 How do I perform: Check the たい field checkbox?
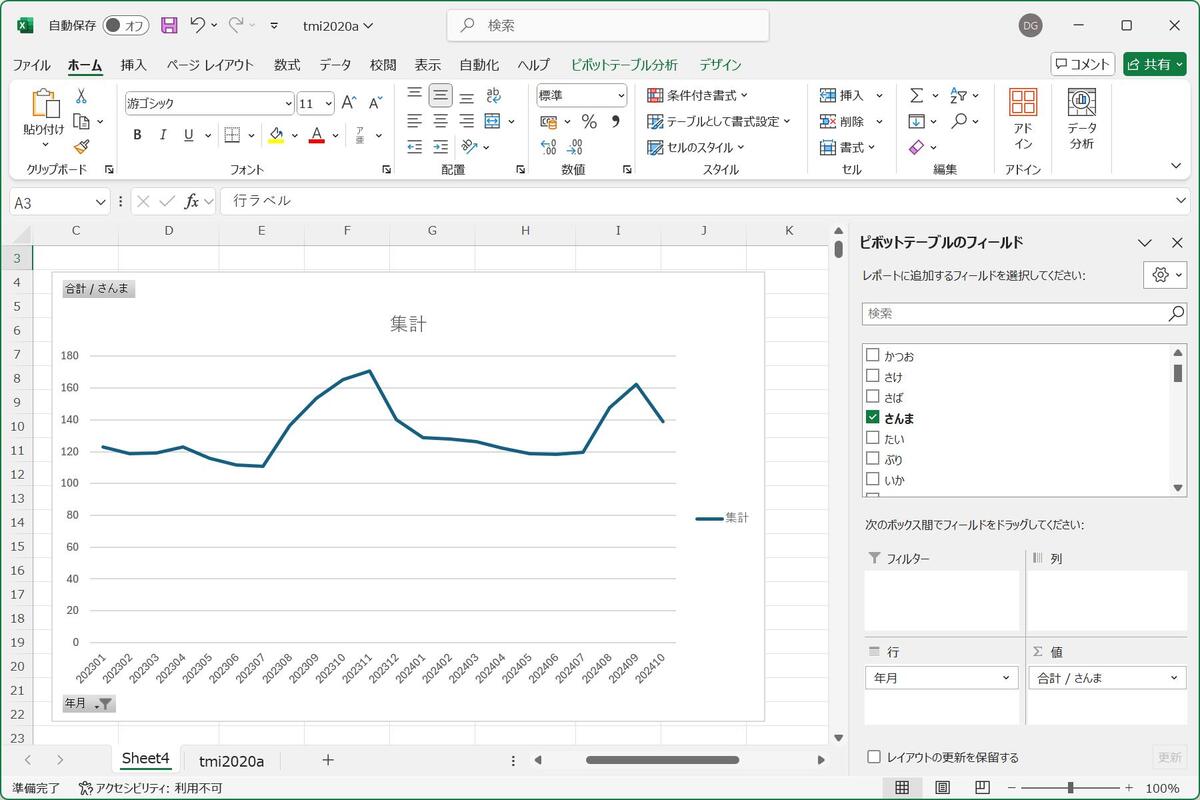[x=872, y=438]
